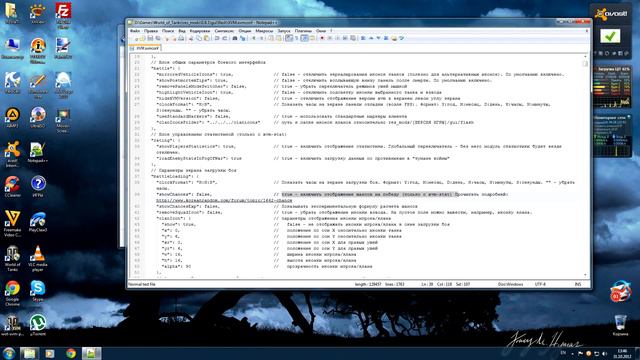
Task: Redo the edit using the toolbar arrow
Action: pos(224,38)
